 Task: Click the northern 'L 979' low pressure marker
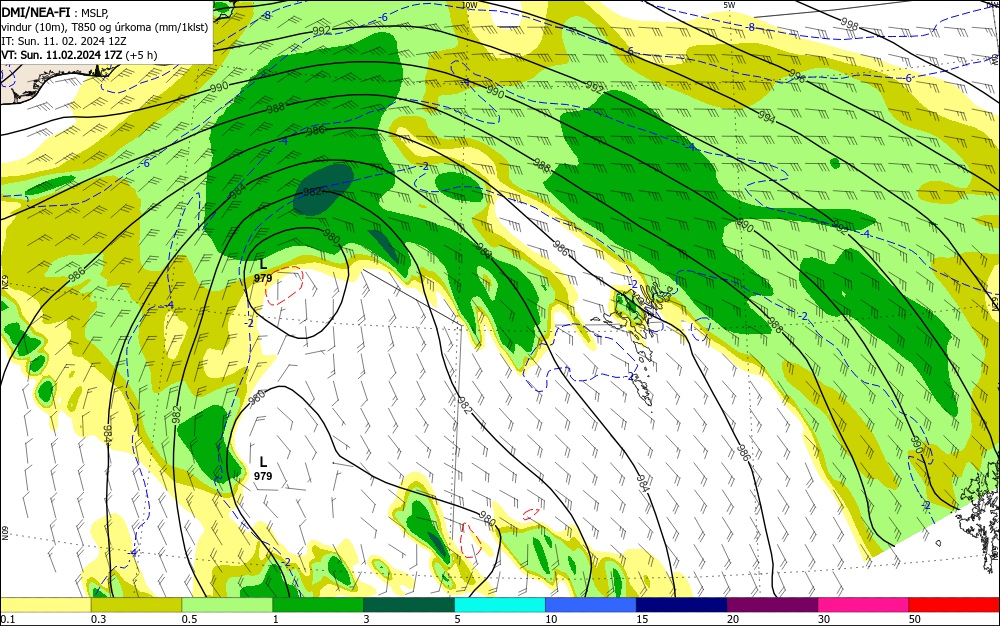click(263, 271)
